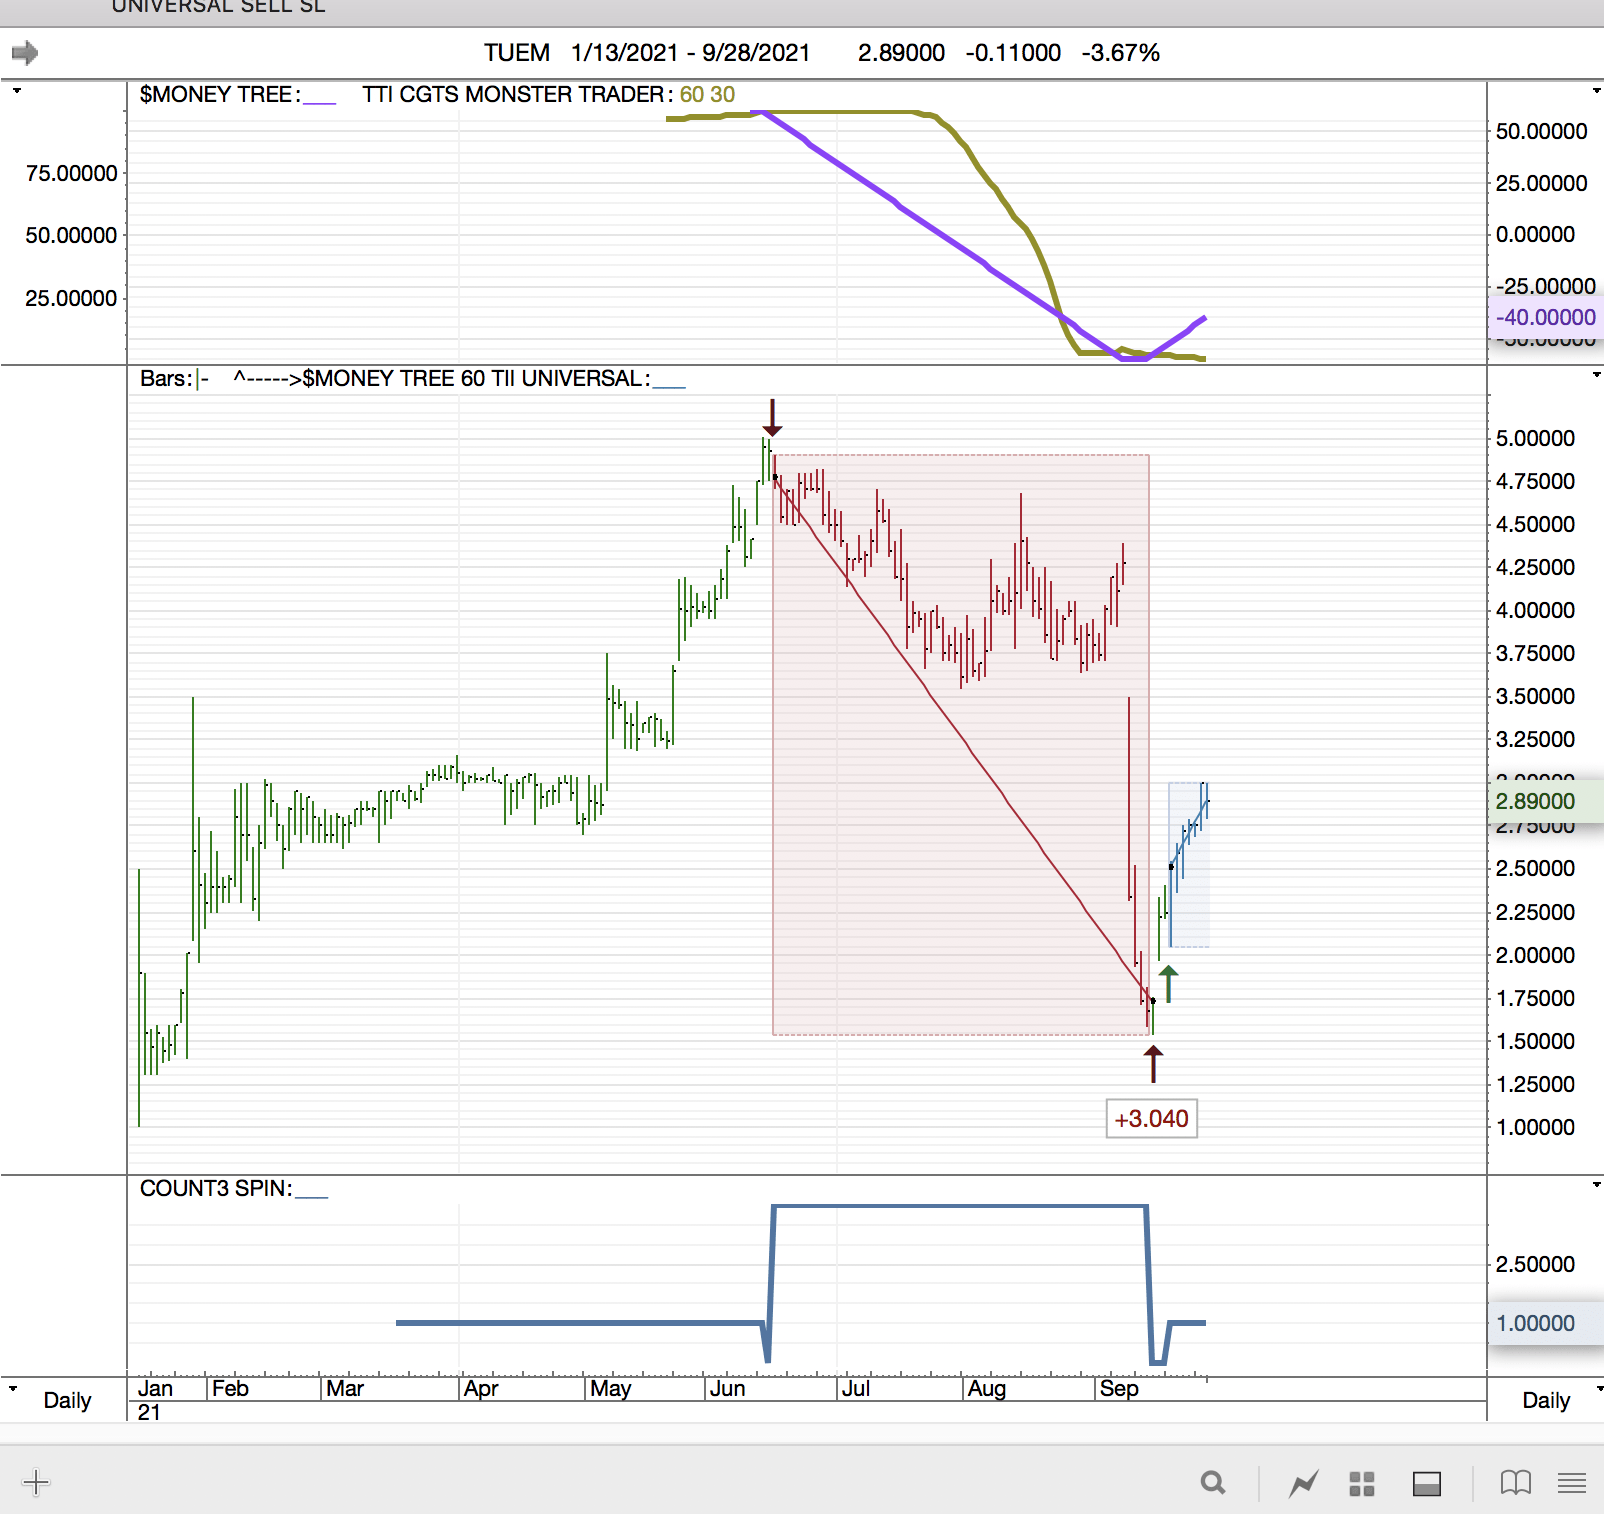The width and height of the screenshot is (1604, 1514).
Task: Click the Apr label on the time axis
Action: tap(481, 1388)
